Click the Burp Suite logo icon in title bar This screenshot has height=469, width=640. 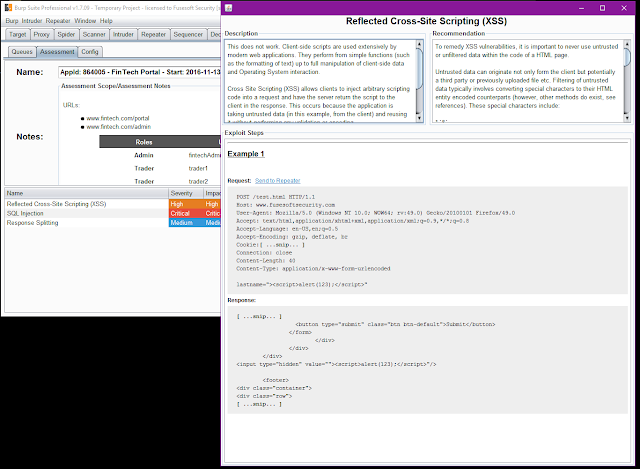pyautogui.click(x=8, y=7)
